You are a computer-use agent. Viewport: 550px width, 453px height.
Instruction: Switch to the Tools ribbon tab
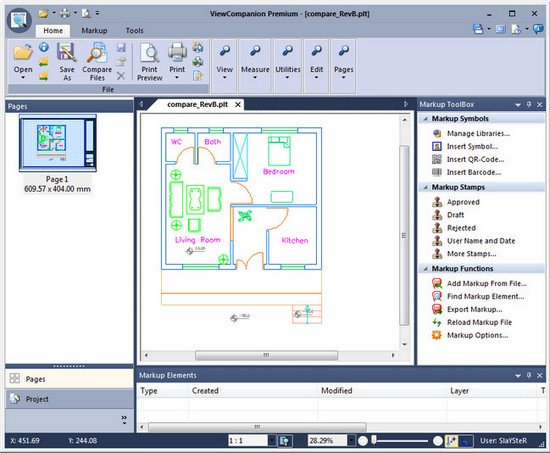click(135, 31)
